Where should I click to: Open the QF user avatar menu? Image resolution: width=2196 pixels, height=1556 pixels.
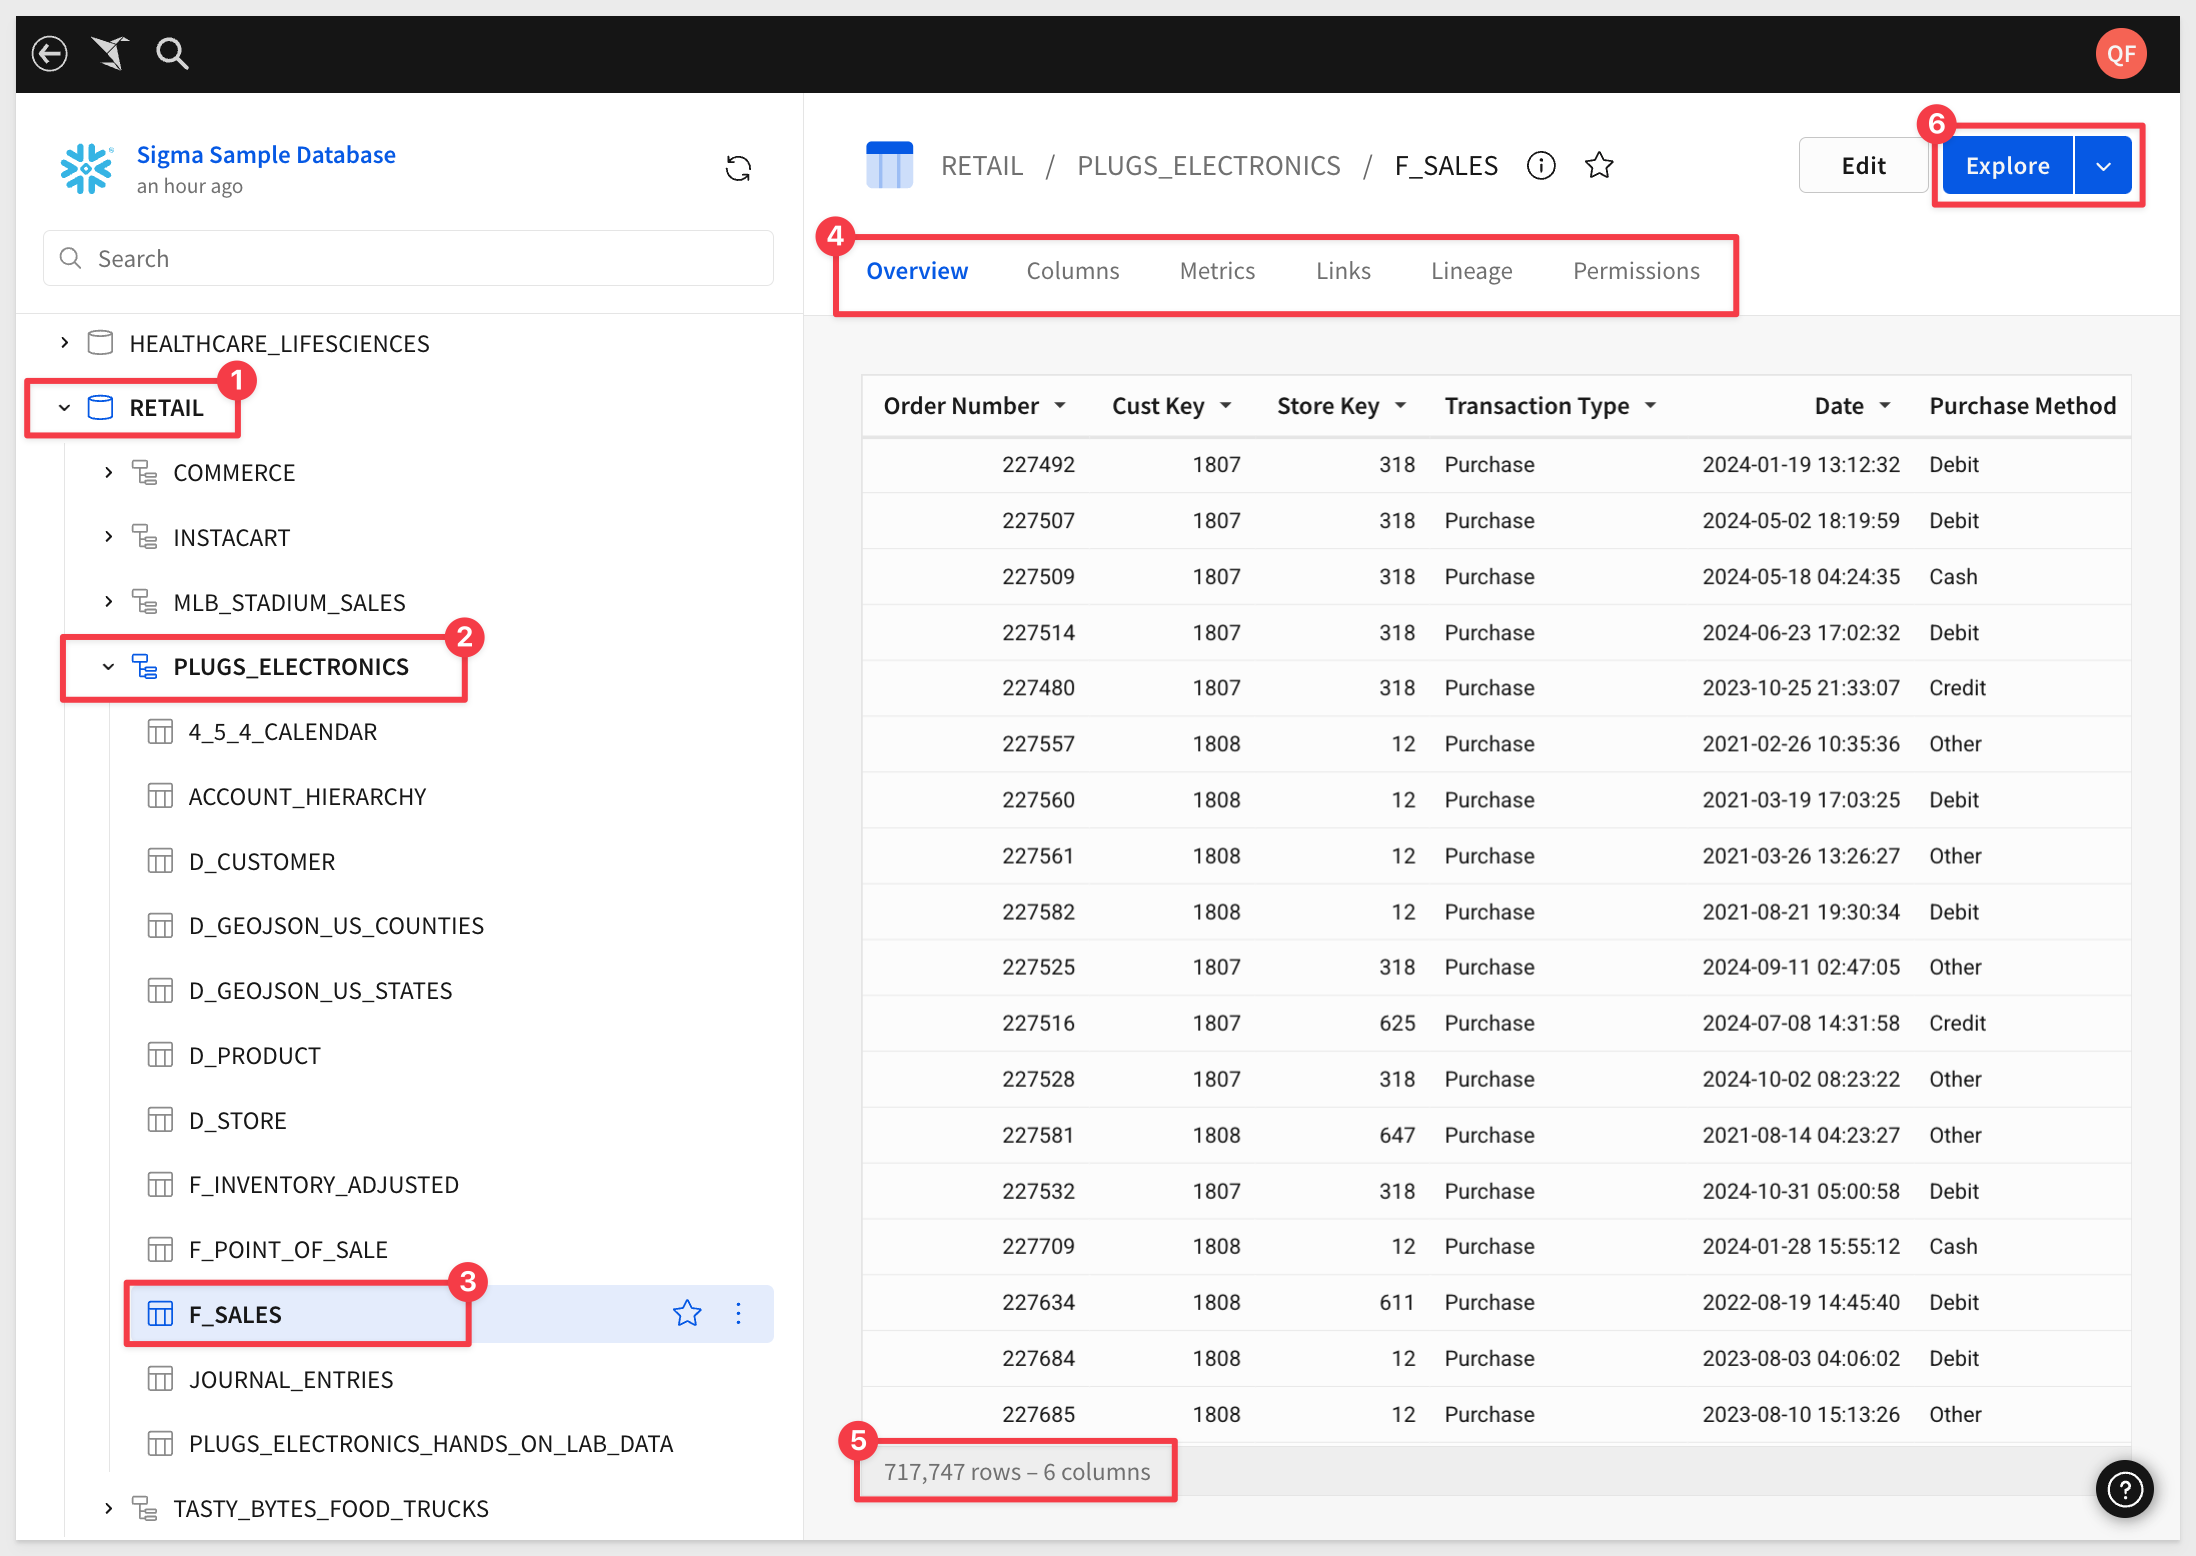click(2120, 54)
